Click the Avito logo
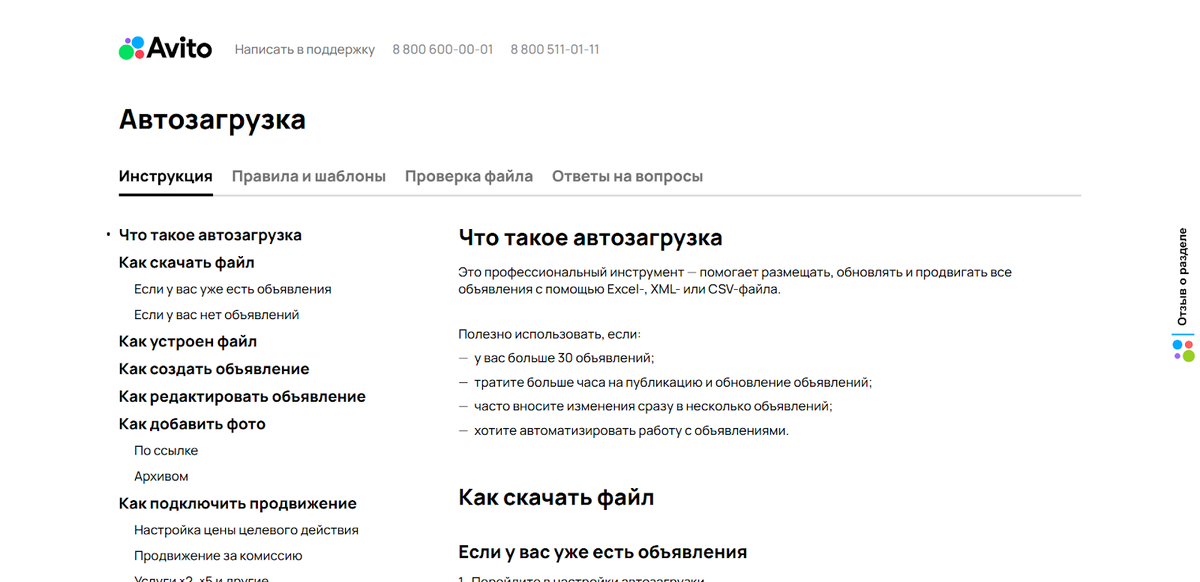 (165, 48)
